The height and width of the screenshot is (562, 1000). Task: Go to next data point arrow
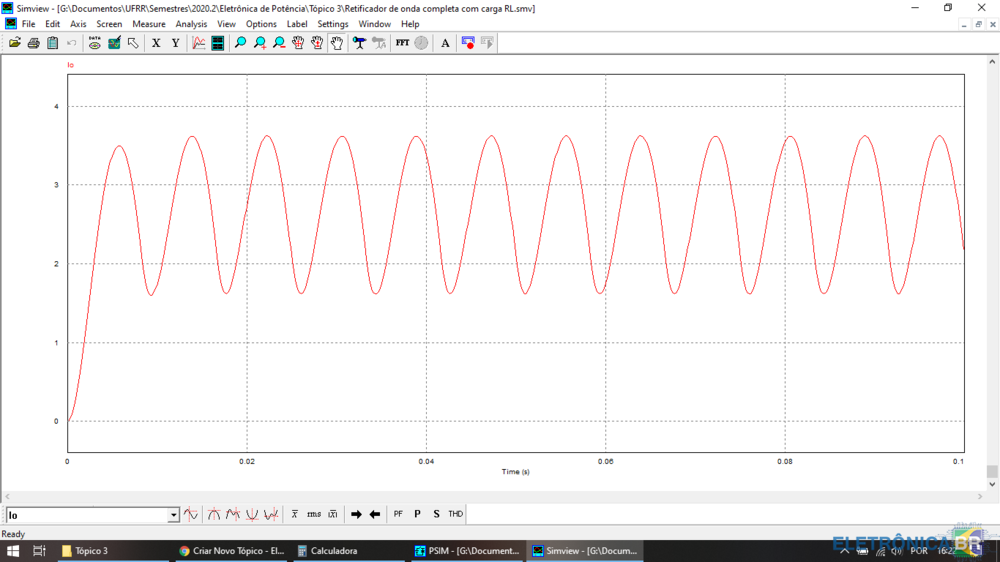tap(356, 514)
